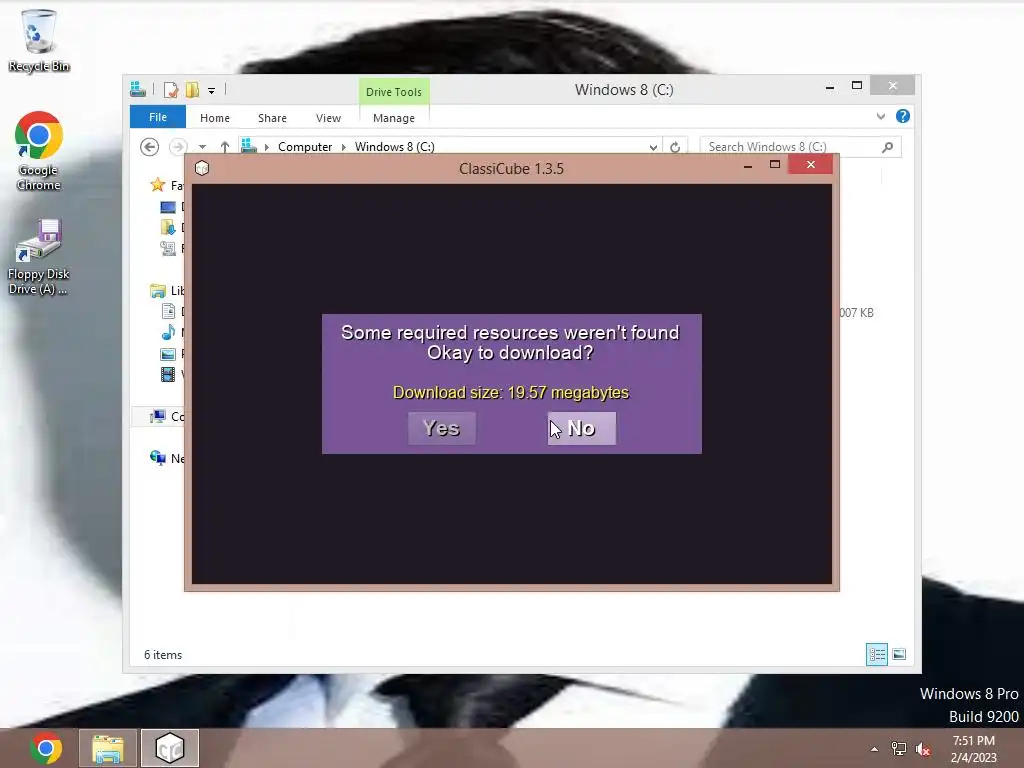Click File Explorer icon in taskbar
The image size is (1024, 768).
tap(108, 748)
